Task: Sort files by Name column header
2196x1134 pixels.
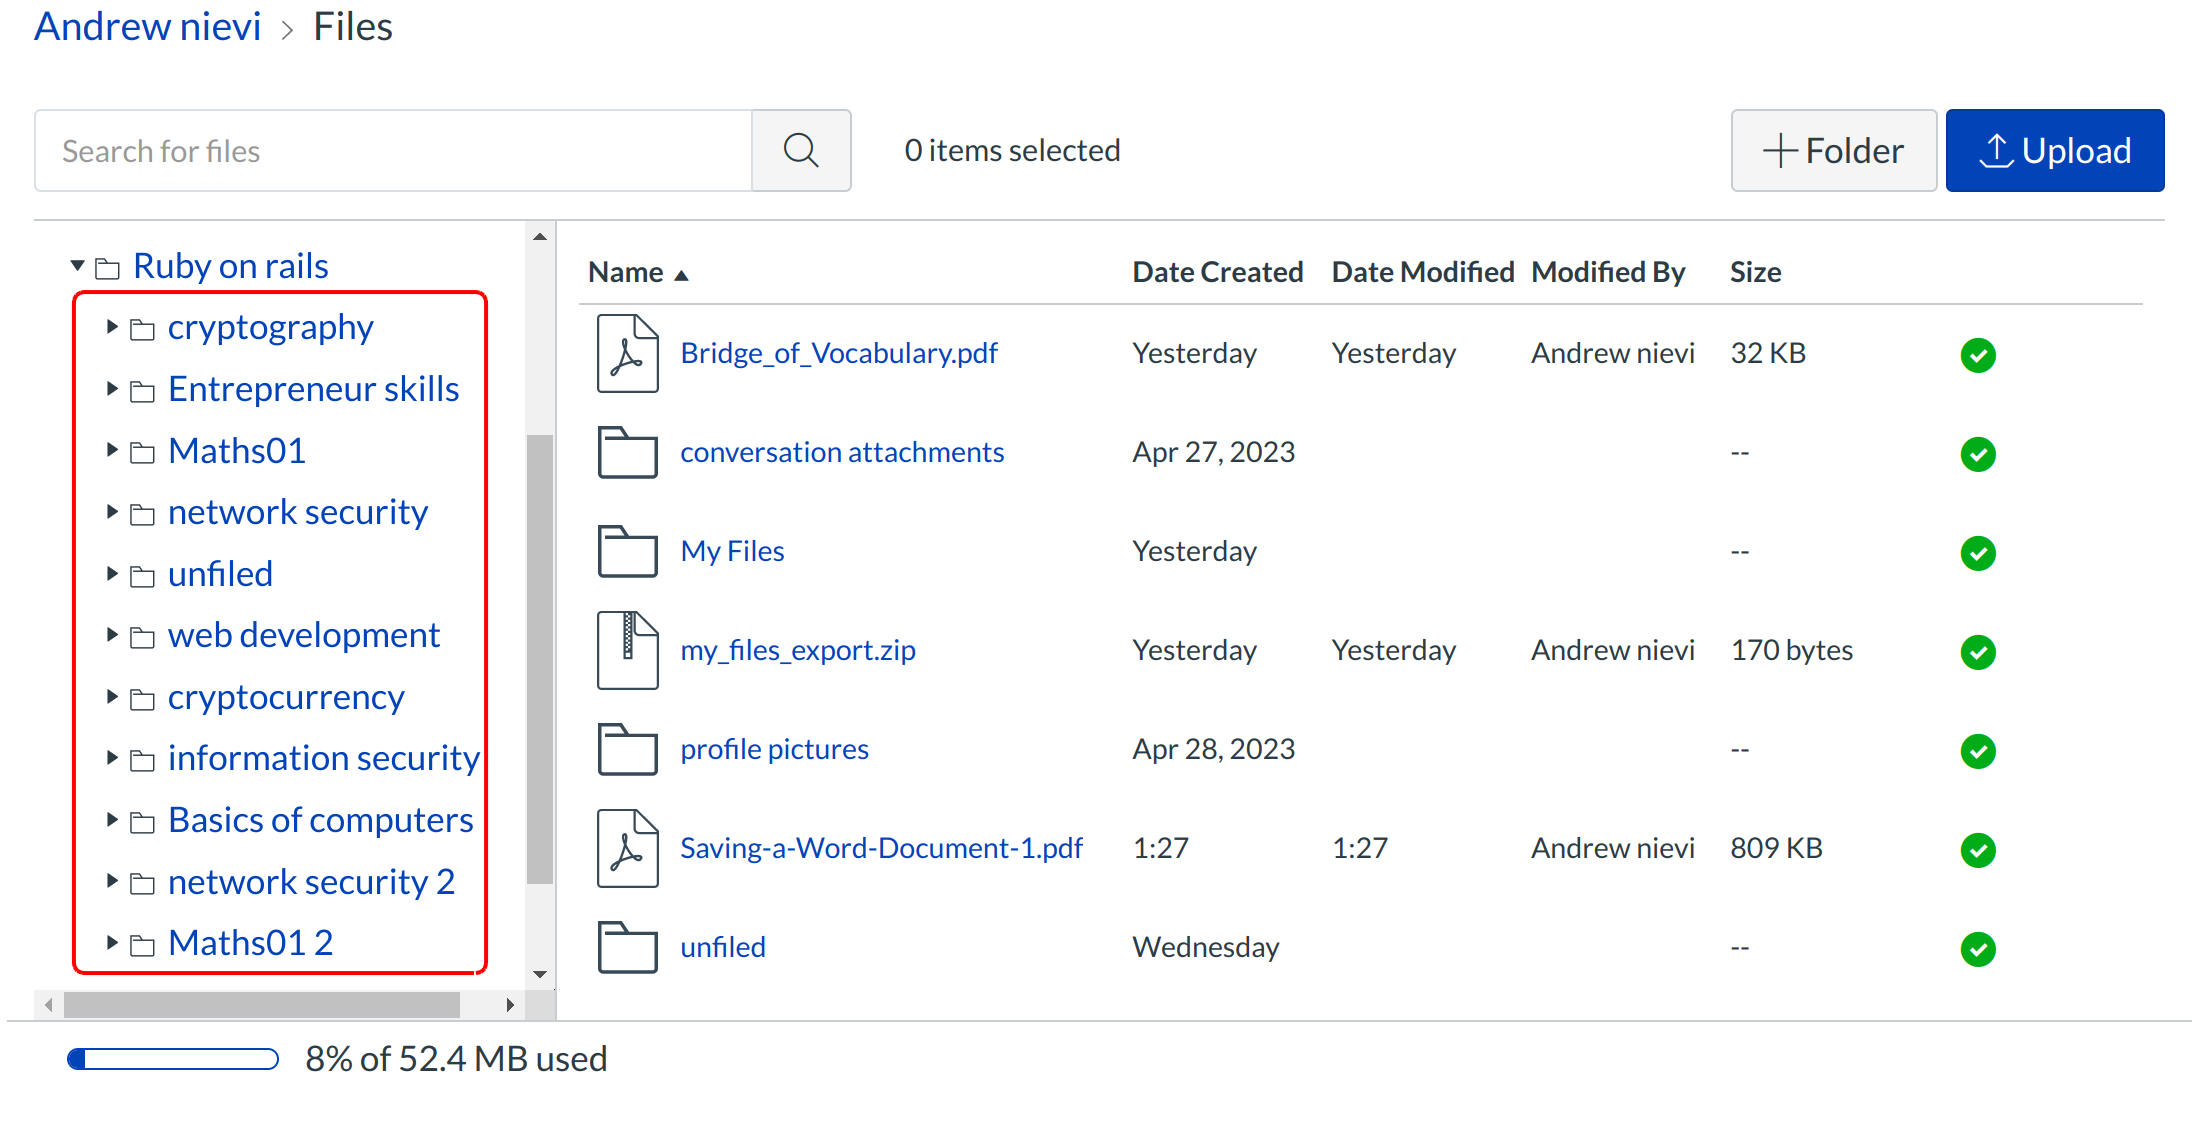Action: (x=626, y=272)
